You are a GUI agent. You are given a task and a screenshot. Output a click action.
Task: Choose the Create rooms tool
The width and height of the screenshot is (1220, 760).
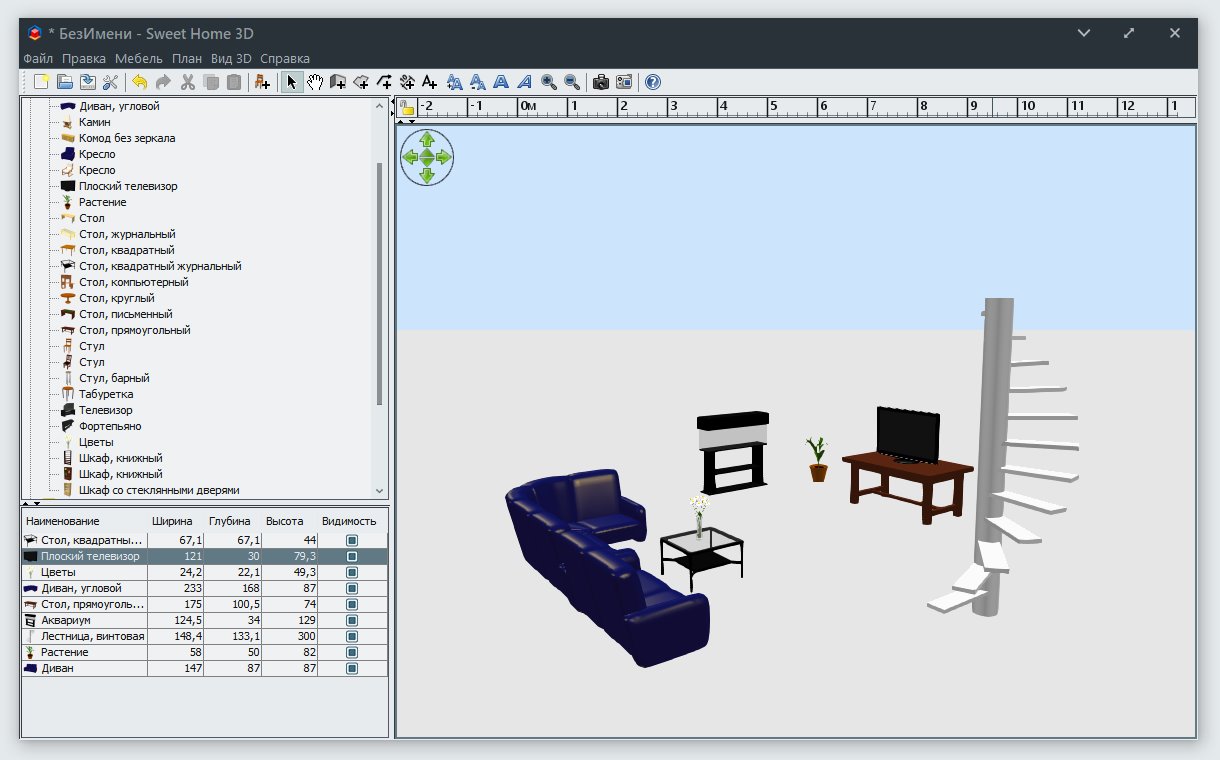(x=361, y=82)
